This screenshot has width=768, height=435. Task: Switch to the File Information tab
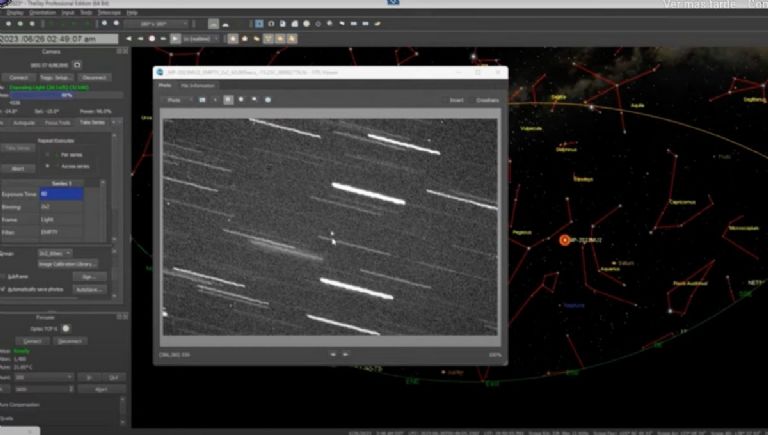pyautogui.click(x=199, y=86)
